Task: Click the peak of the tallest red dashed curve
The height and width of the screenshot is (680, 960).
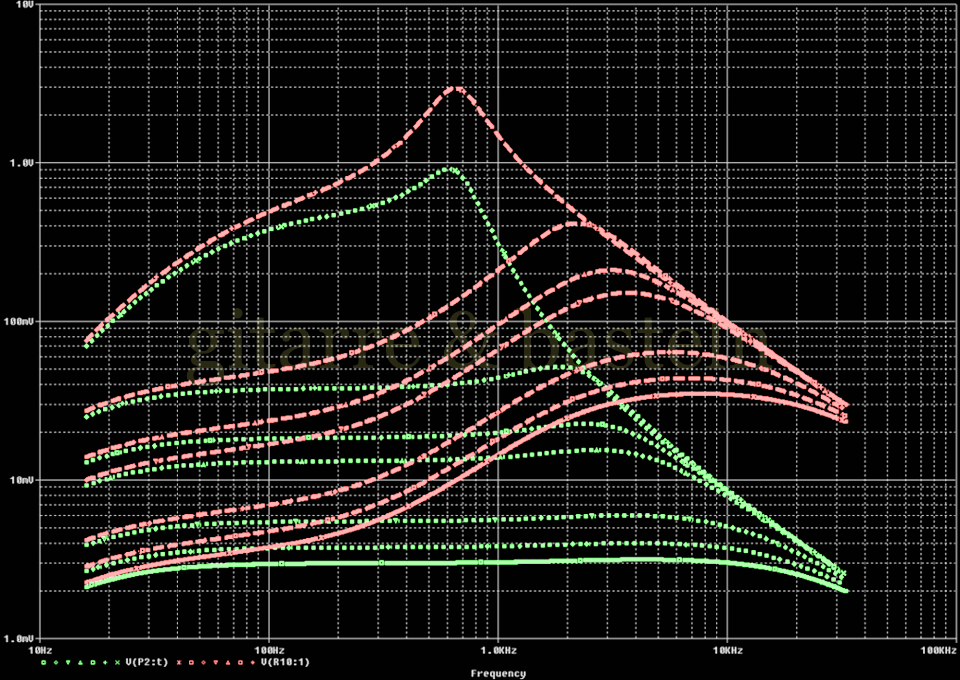Action: coord(456,88)
